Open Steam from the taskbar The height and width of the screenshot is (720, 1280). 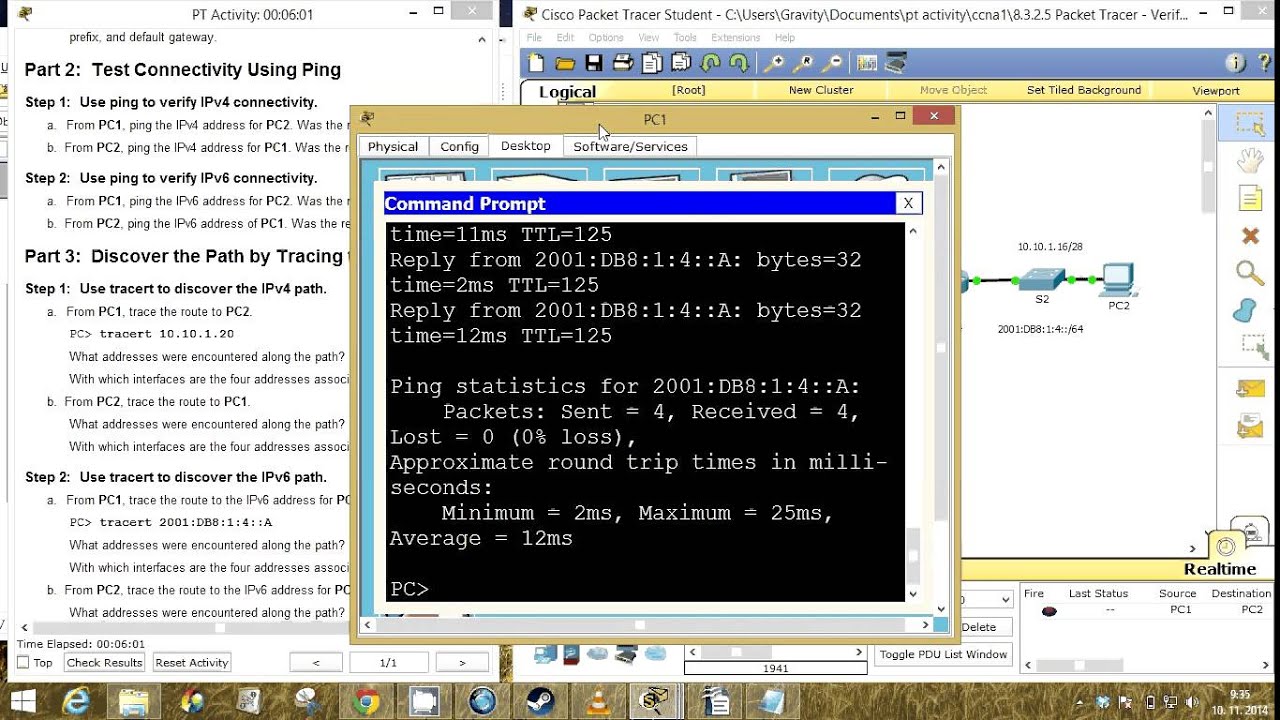540,701
